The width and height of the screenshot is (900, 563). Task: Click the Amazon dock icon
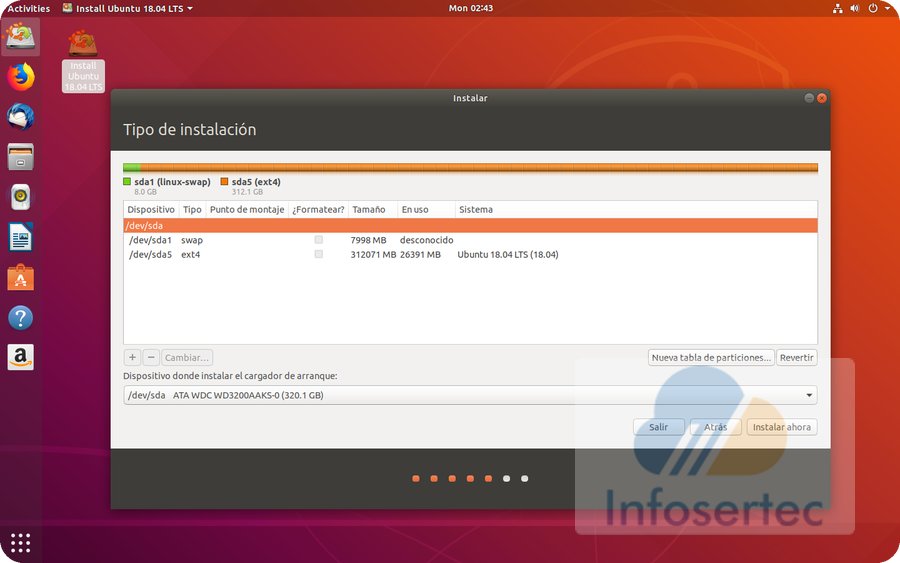tap(21, 357)
